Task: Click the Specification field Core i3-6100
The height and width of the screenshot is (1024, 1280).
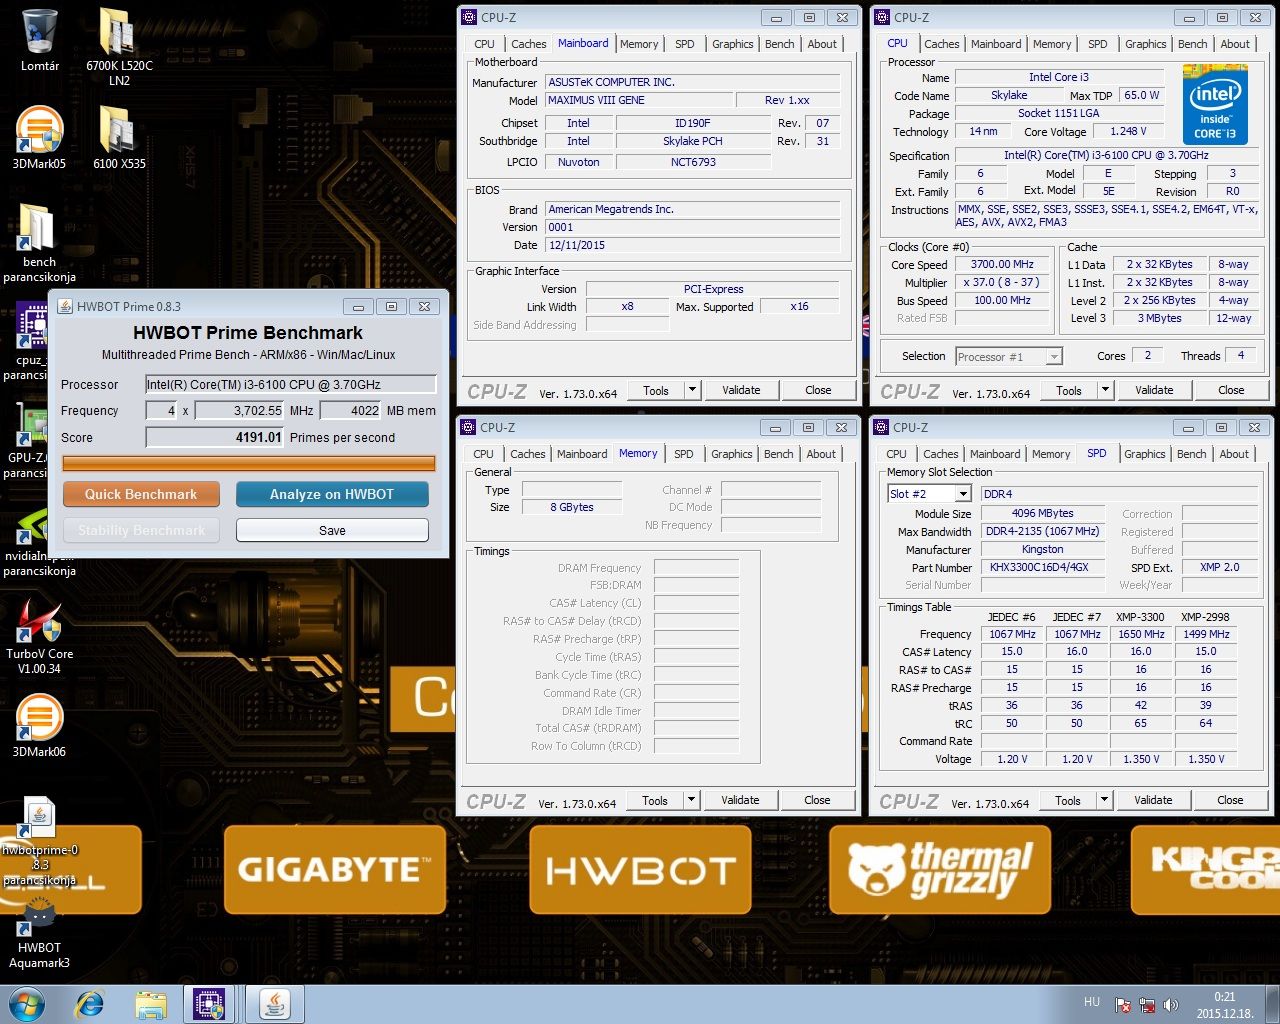Action: [x=1106, y=155]
